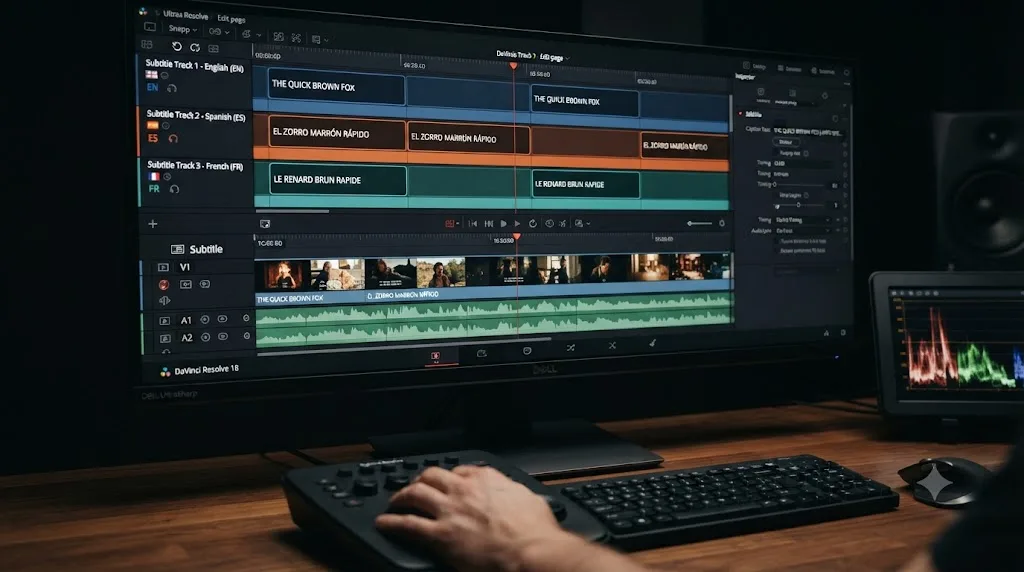Toggle the ES language badge on Track 2
Viewport: 1024px width, 572px height.
point(153,138)
